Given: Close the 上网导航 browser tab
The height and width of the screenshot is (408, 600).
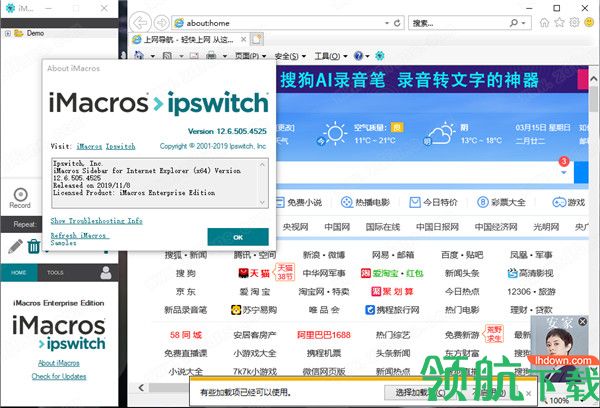Looking at the screenshot, I should coord(243,39).
